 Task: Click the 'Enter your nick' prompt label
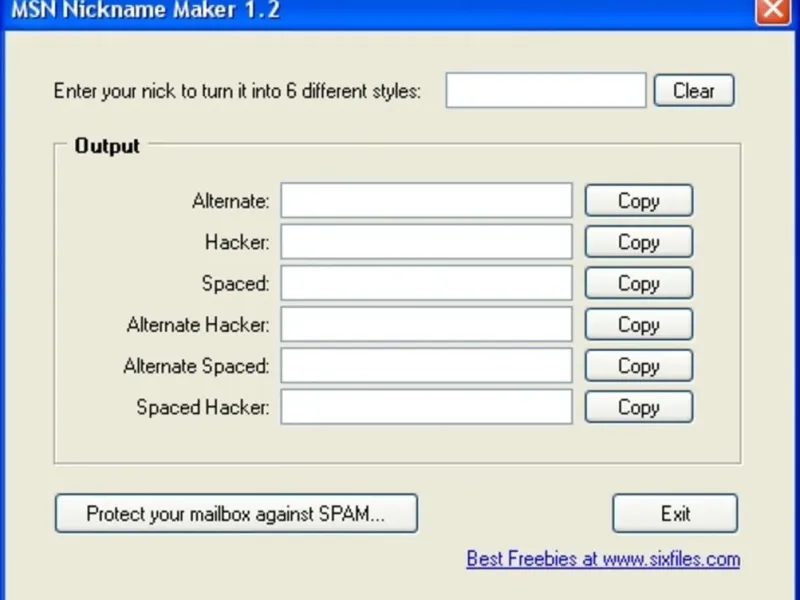tap(237, 91)
